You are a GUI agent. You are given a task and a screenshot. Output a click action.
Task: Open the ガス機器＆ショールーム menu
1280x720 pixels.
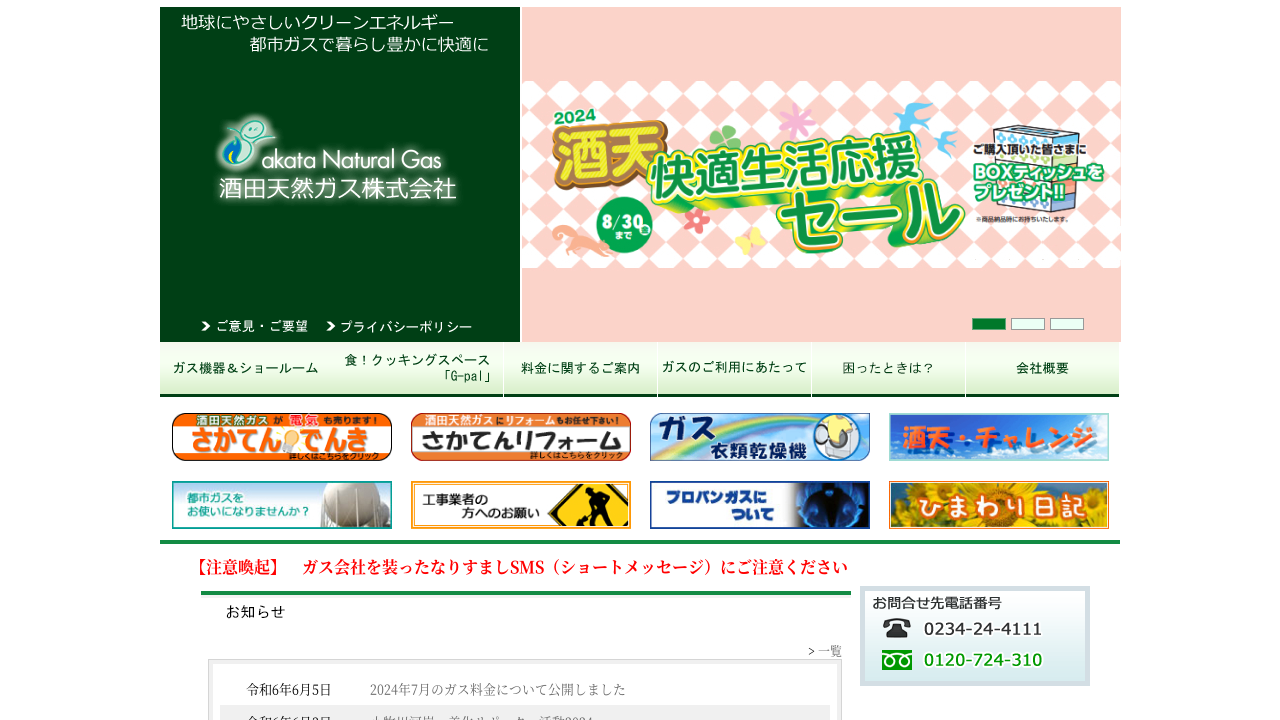pyautogui.click(x=245, y=369)
